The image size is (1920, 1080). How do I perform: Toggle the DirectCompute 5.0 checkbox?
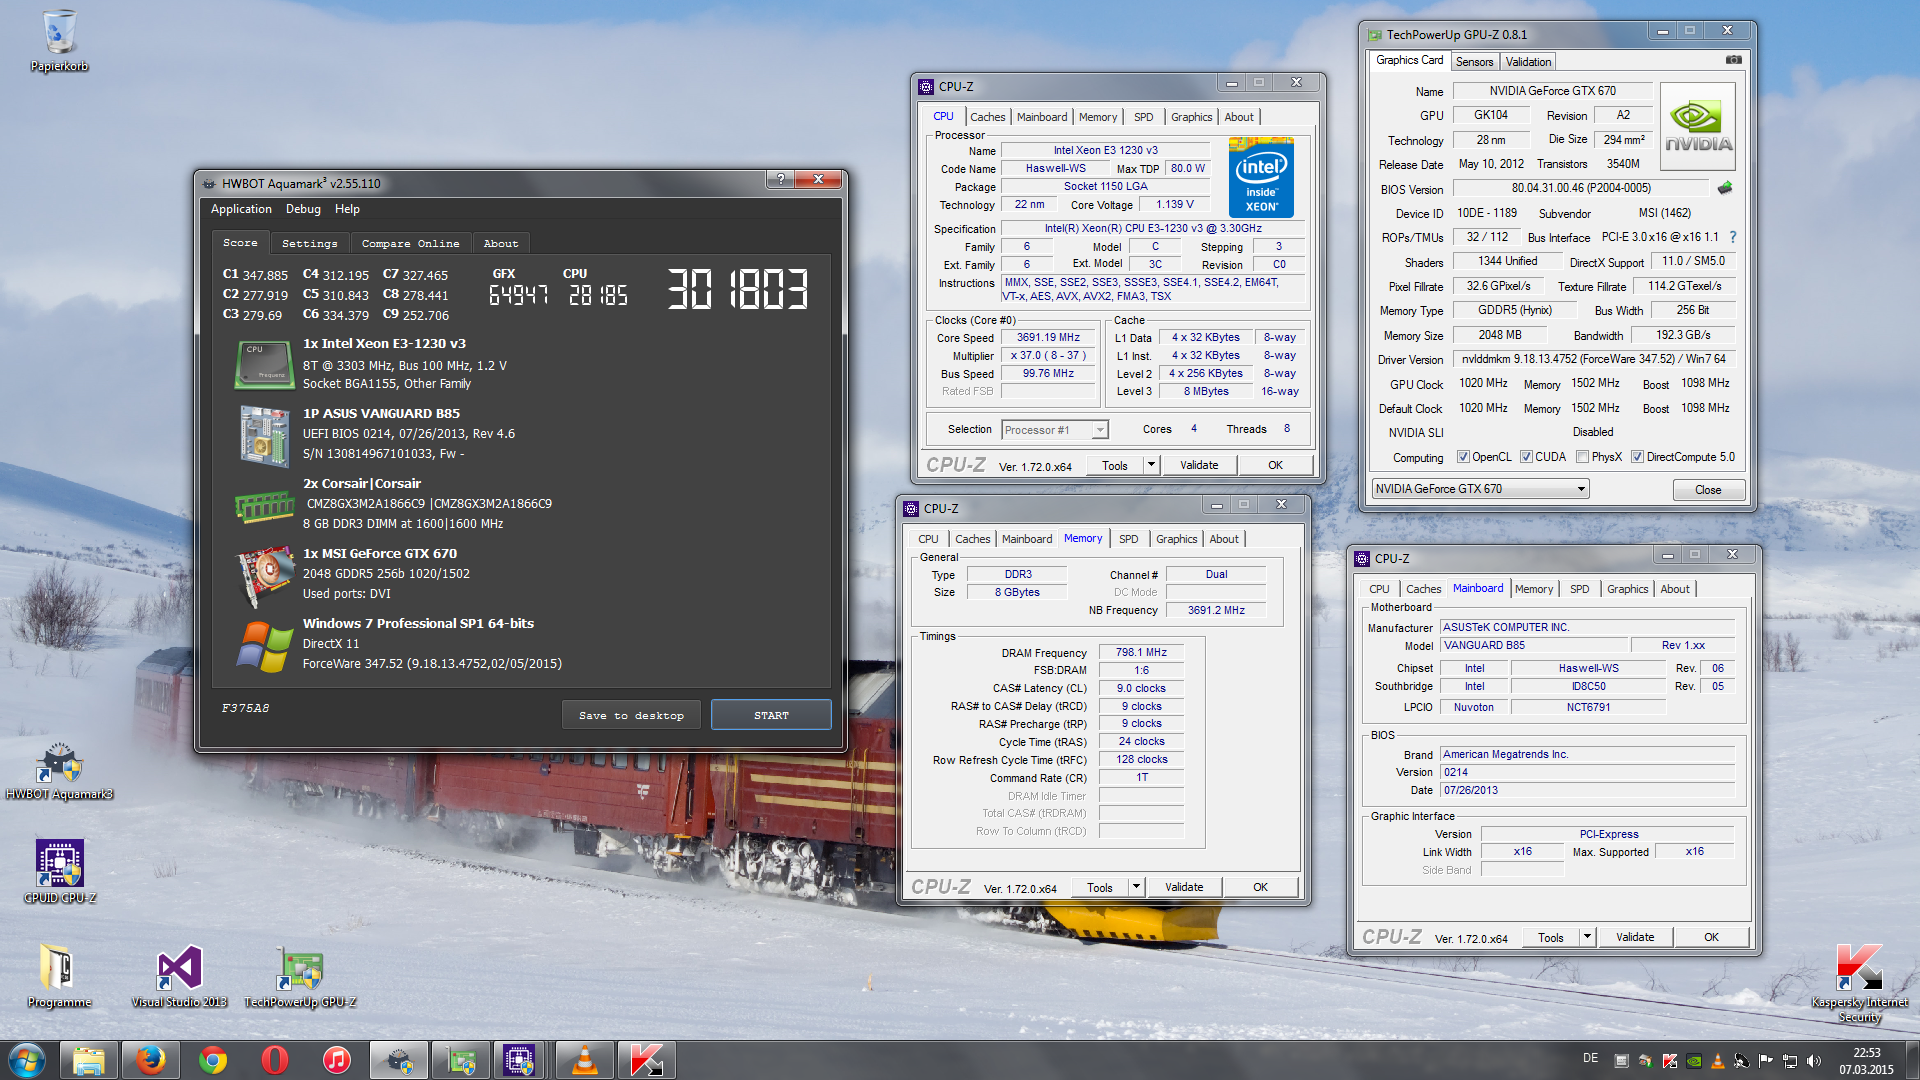click(x=1637, y=457)
